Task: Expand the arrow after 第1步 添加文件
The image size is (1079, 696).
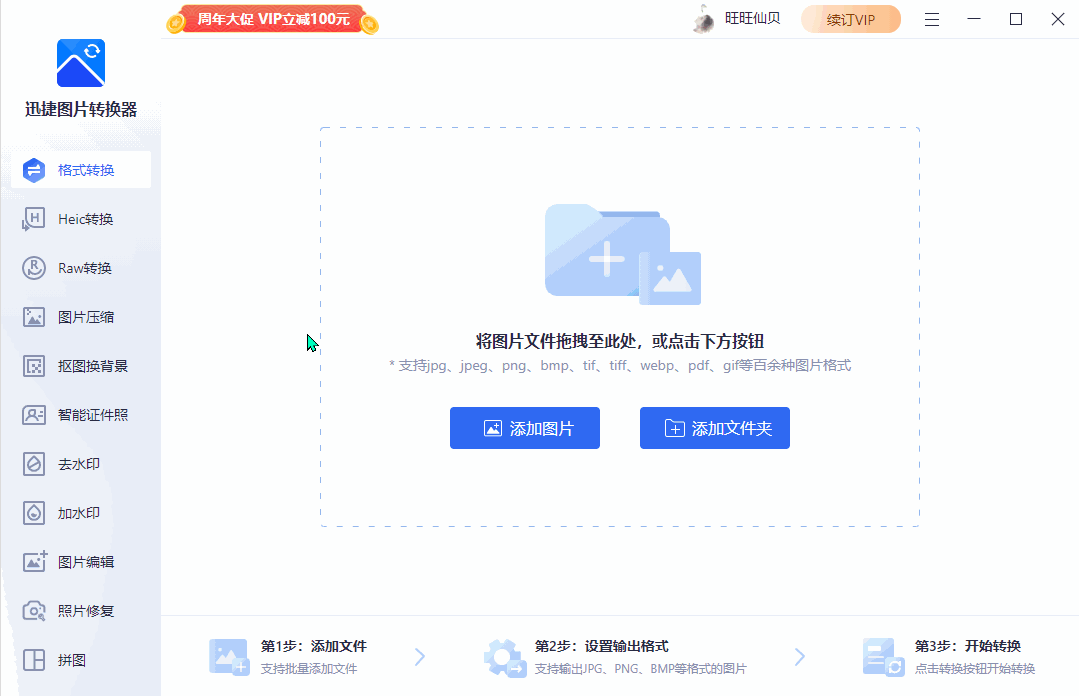Action: tap(419, 656)
